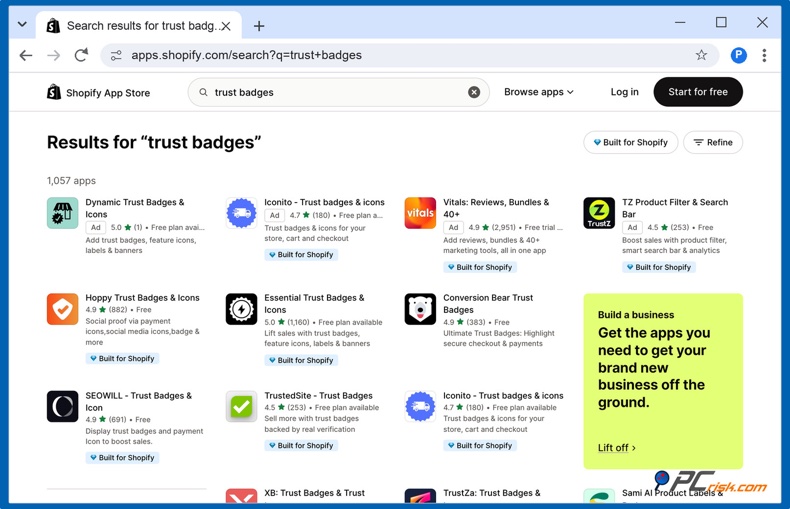
Task: Reload the page
Action: tap(81, 55)
